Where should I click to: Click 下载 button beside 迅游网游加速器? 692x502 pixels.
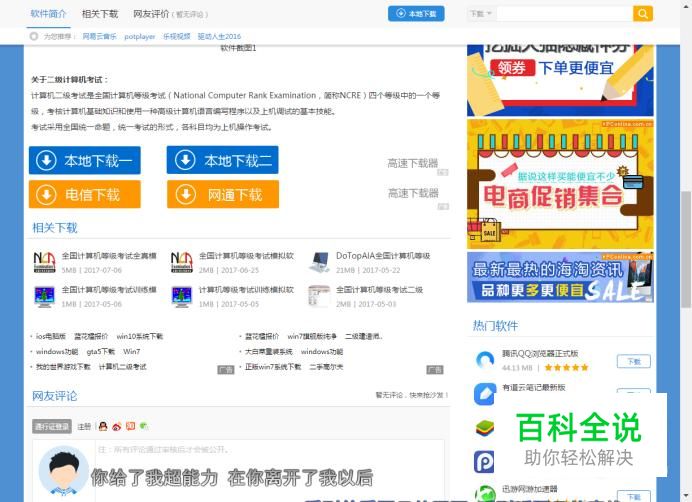(x=634, y=496)
